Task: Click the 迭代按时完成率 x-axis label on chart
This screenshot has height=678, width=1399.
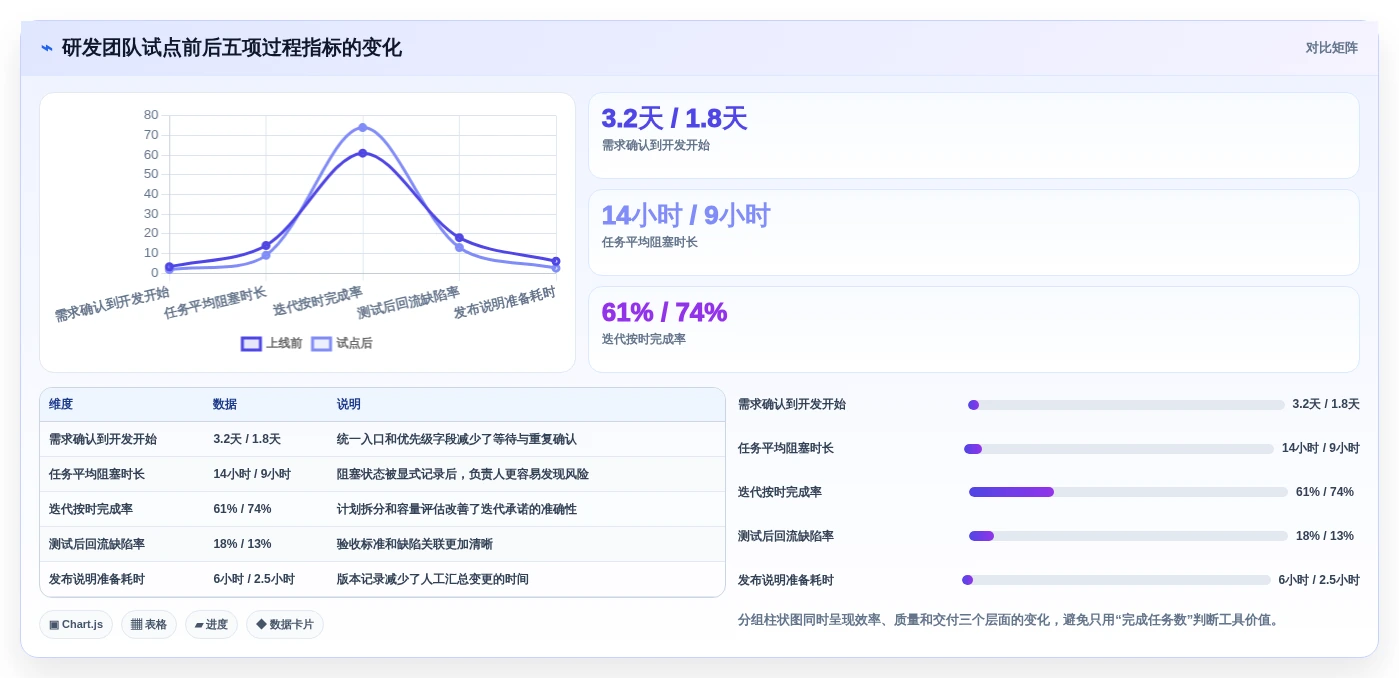Action: 317,301
